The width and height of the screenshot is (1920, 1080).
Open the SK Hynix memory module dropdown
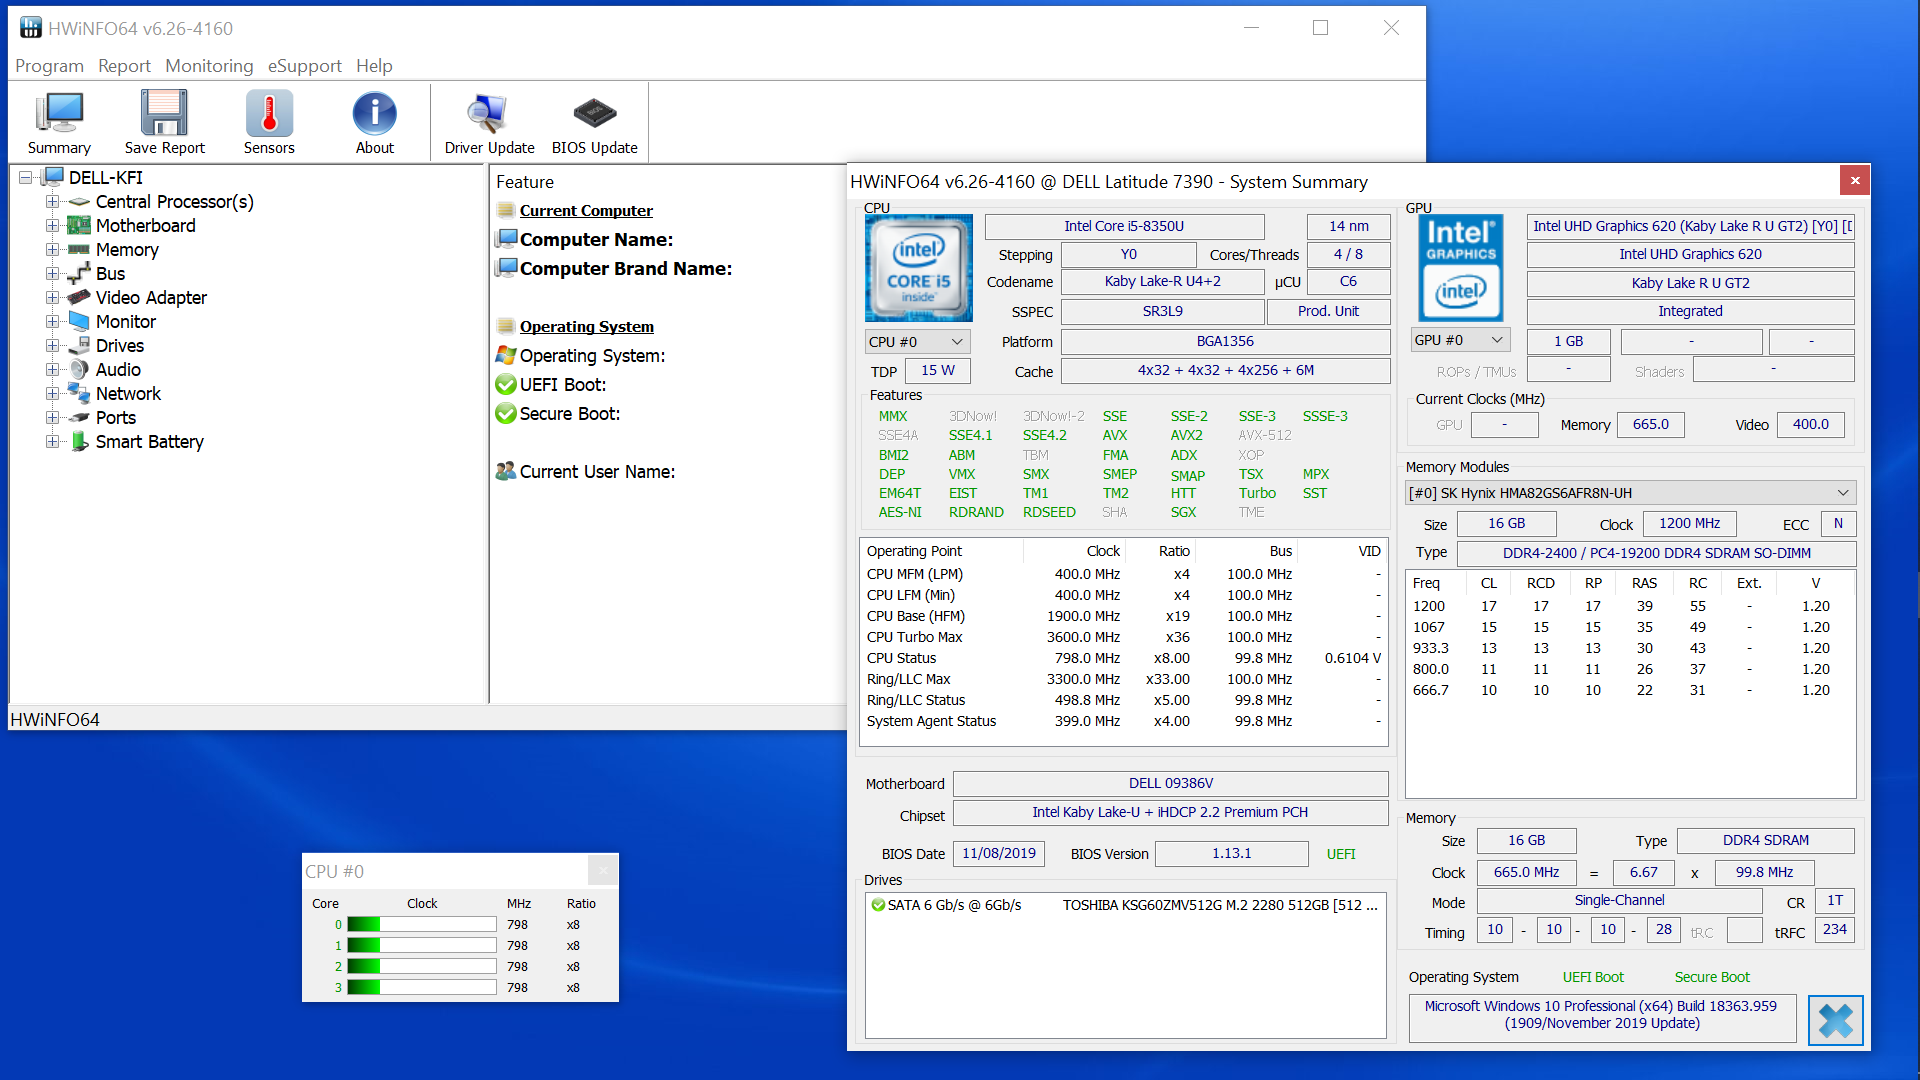click(1630, 493)
